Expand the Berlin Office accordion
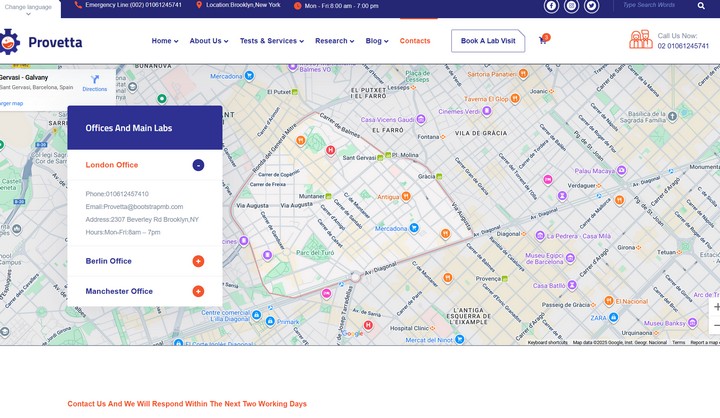This screenshot has width=720, height=418. [x=198, y=261]
